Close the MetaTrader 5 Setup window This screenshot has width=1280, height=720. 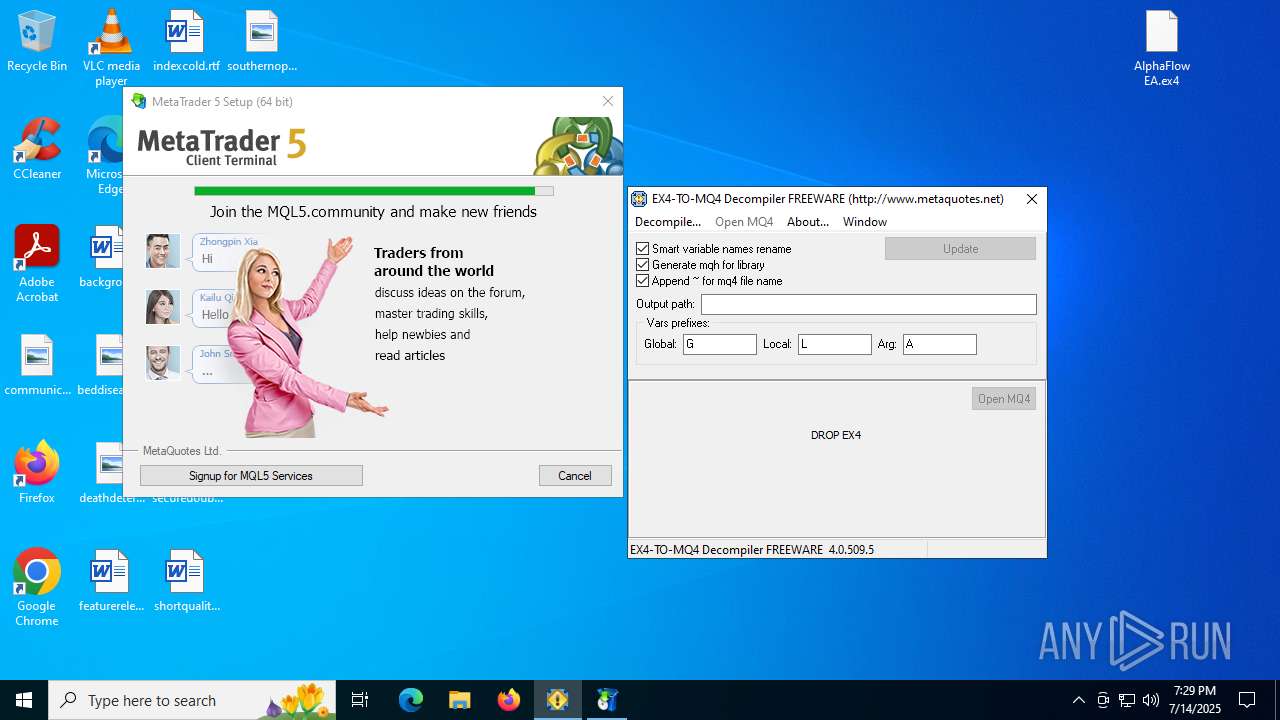pyautogui.click(x=607, y=101)
